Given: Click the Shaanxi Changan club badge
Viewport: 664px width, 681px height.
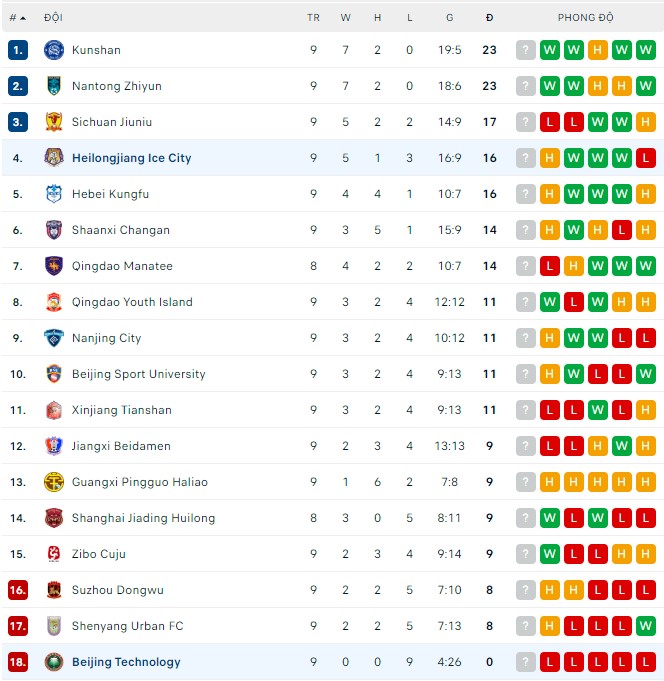Looking at the screenshot, I should coord(54,230).
